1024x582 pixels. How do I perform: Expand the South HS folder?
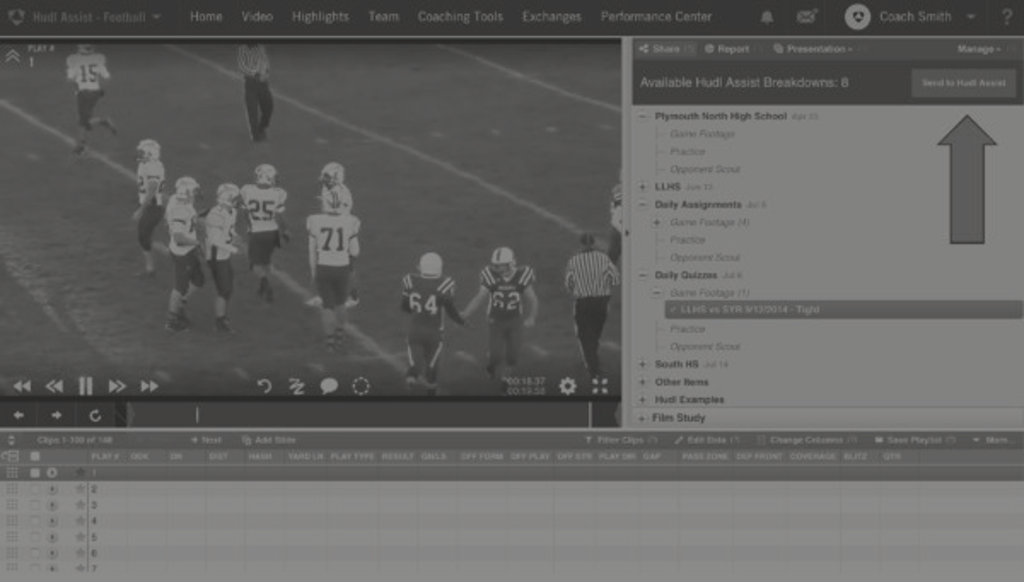coord(642,365)
